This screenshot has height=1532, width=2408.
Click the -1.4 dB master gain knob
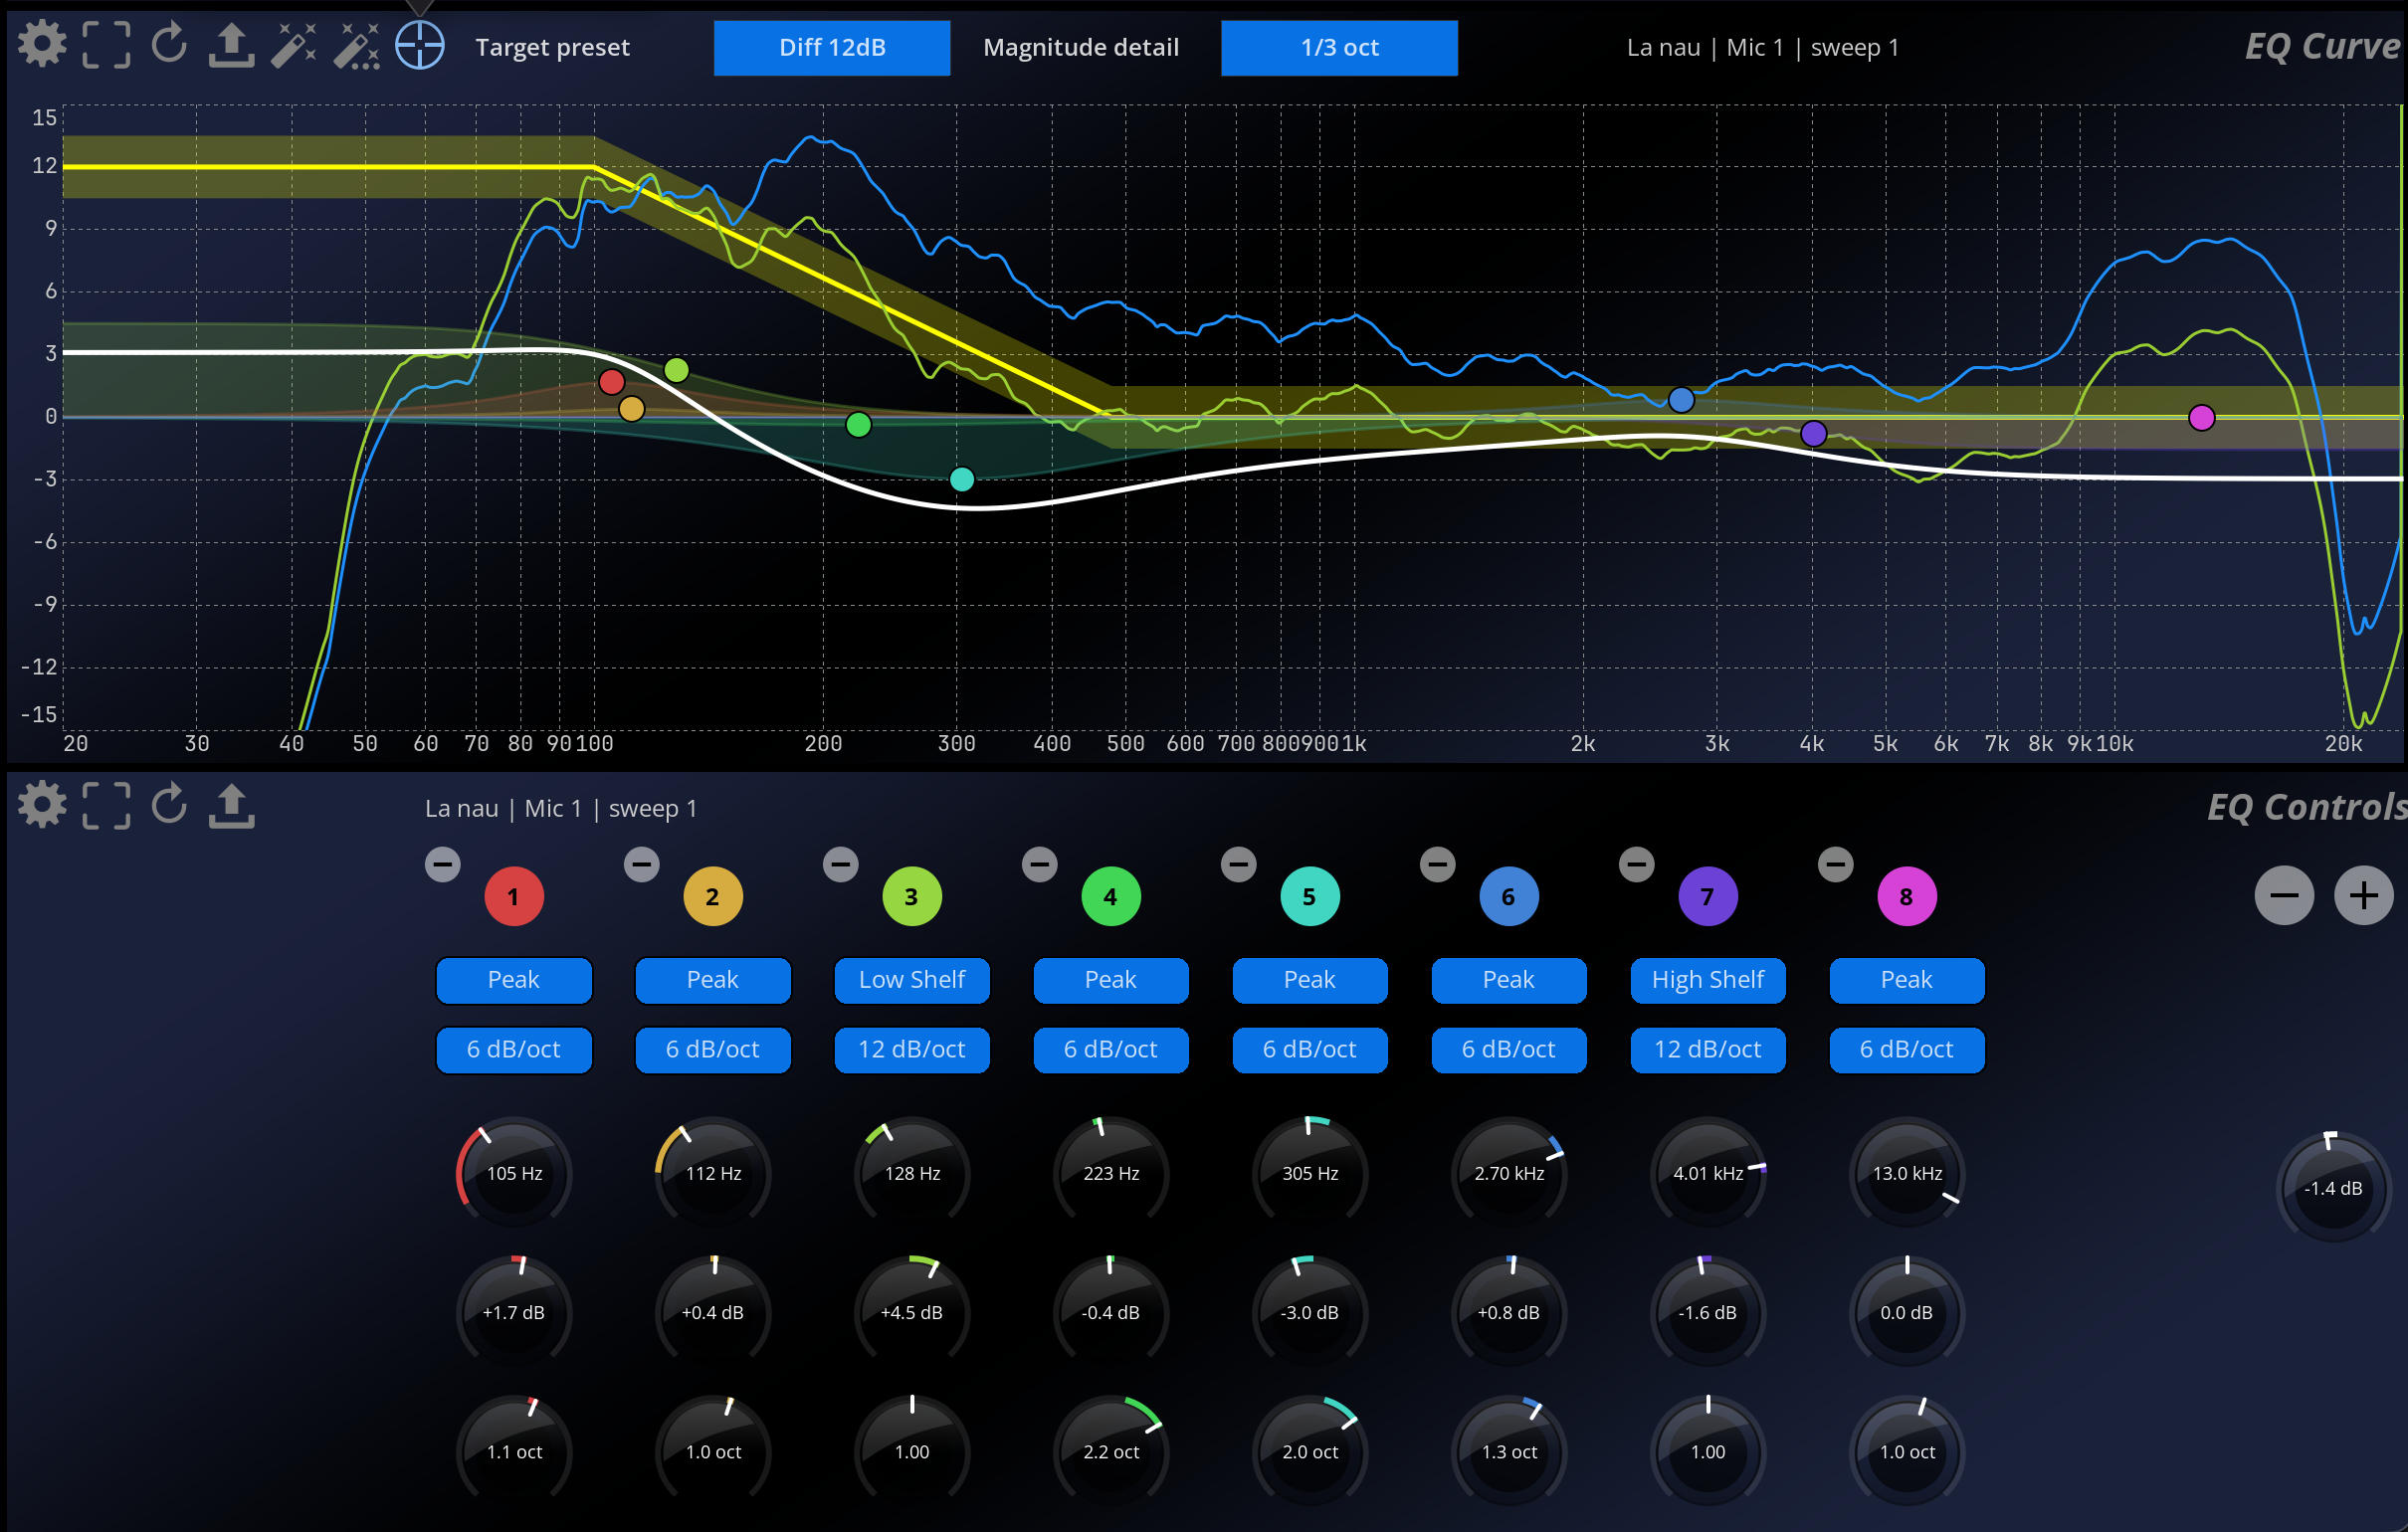2332,1188
